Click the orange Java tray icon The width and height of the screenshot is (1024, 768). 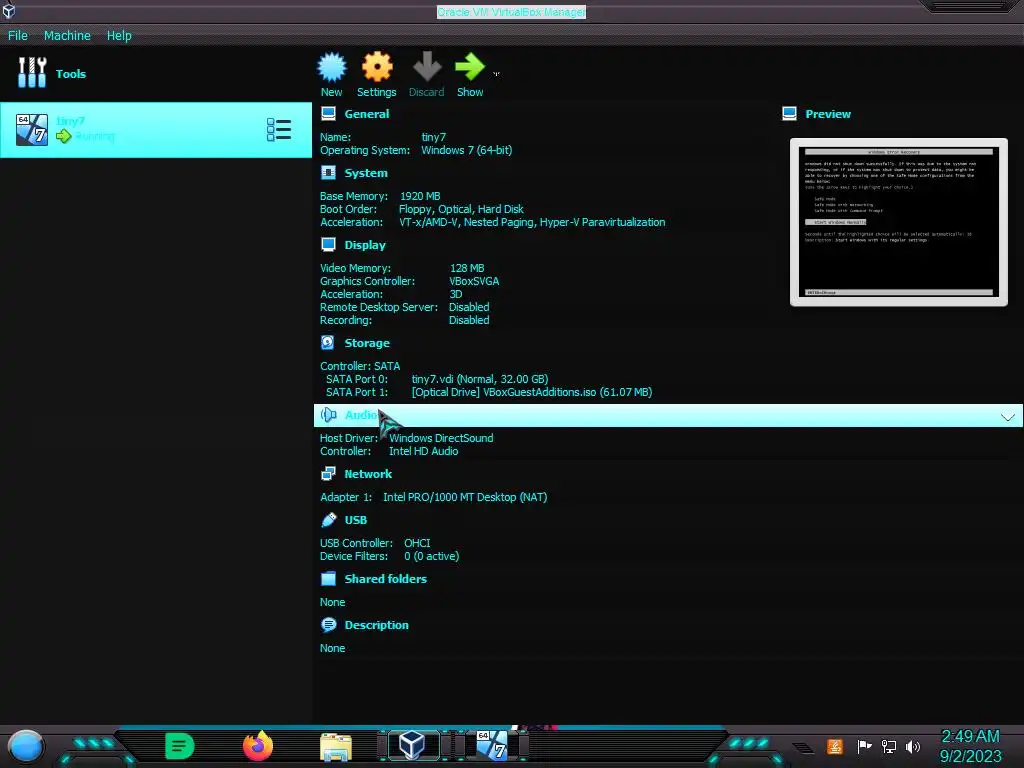(x=835, y=746)
